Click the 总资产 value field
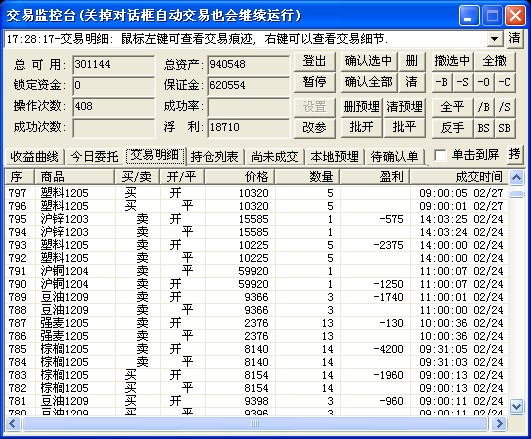 pos(249,65)
